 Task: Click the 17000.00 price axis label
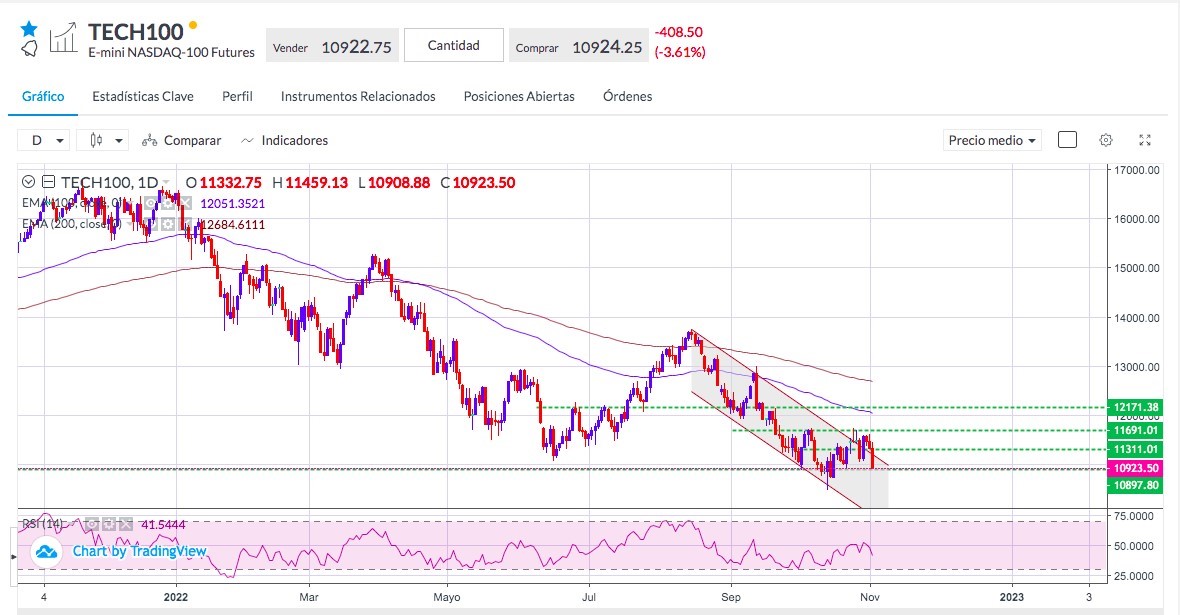coord(1136,170)
